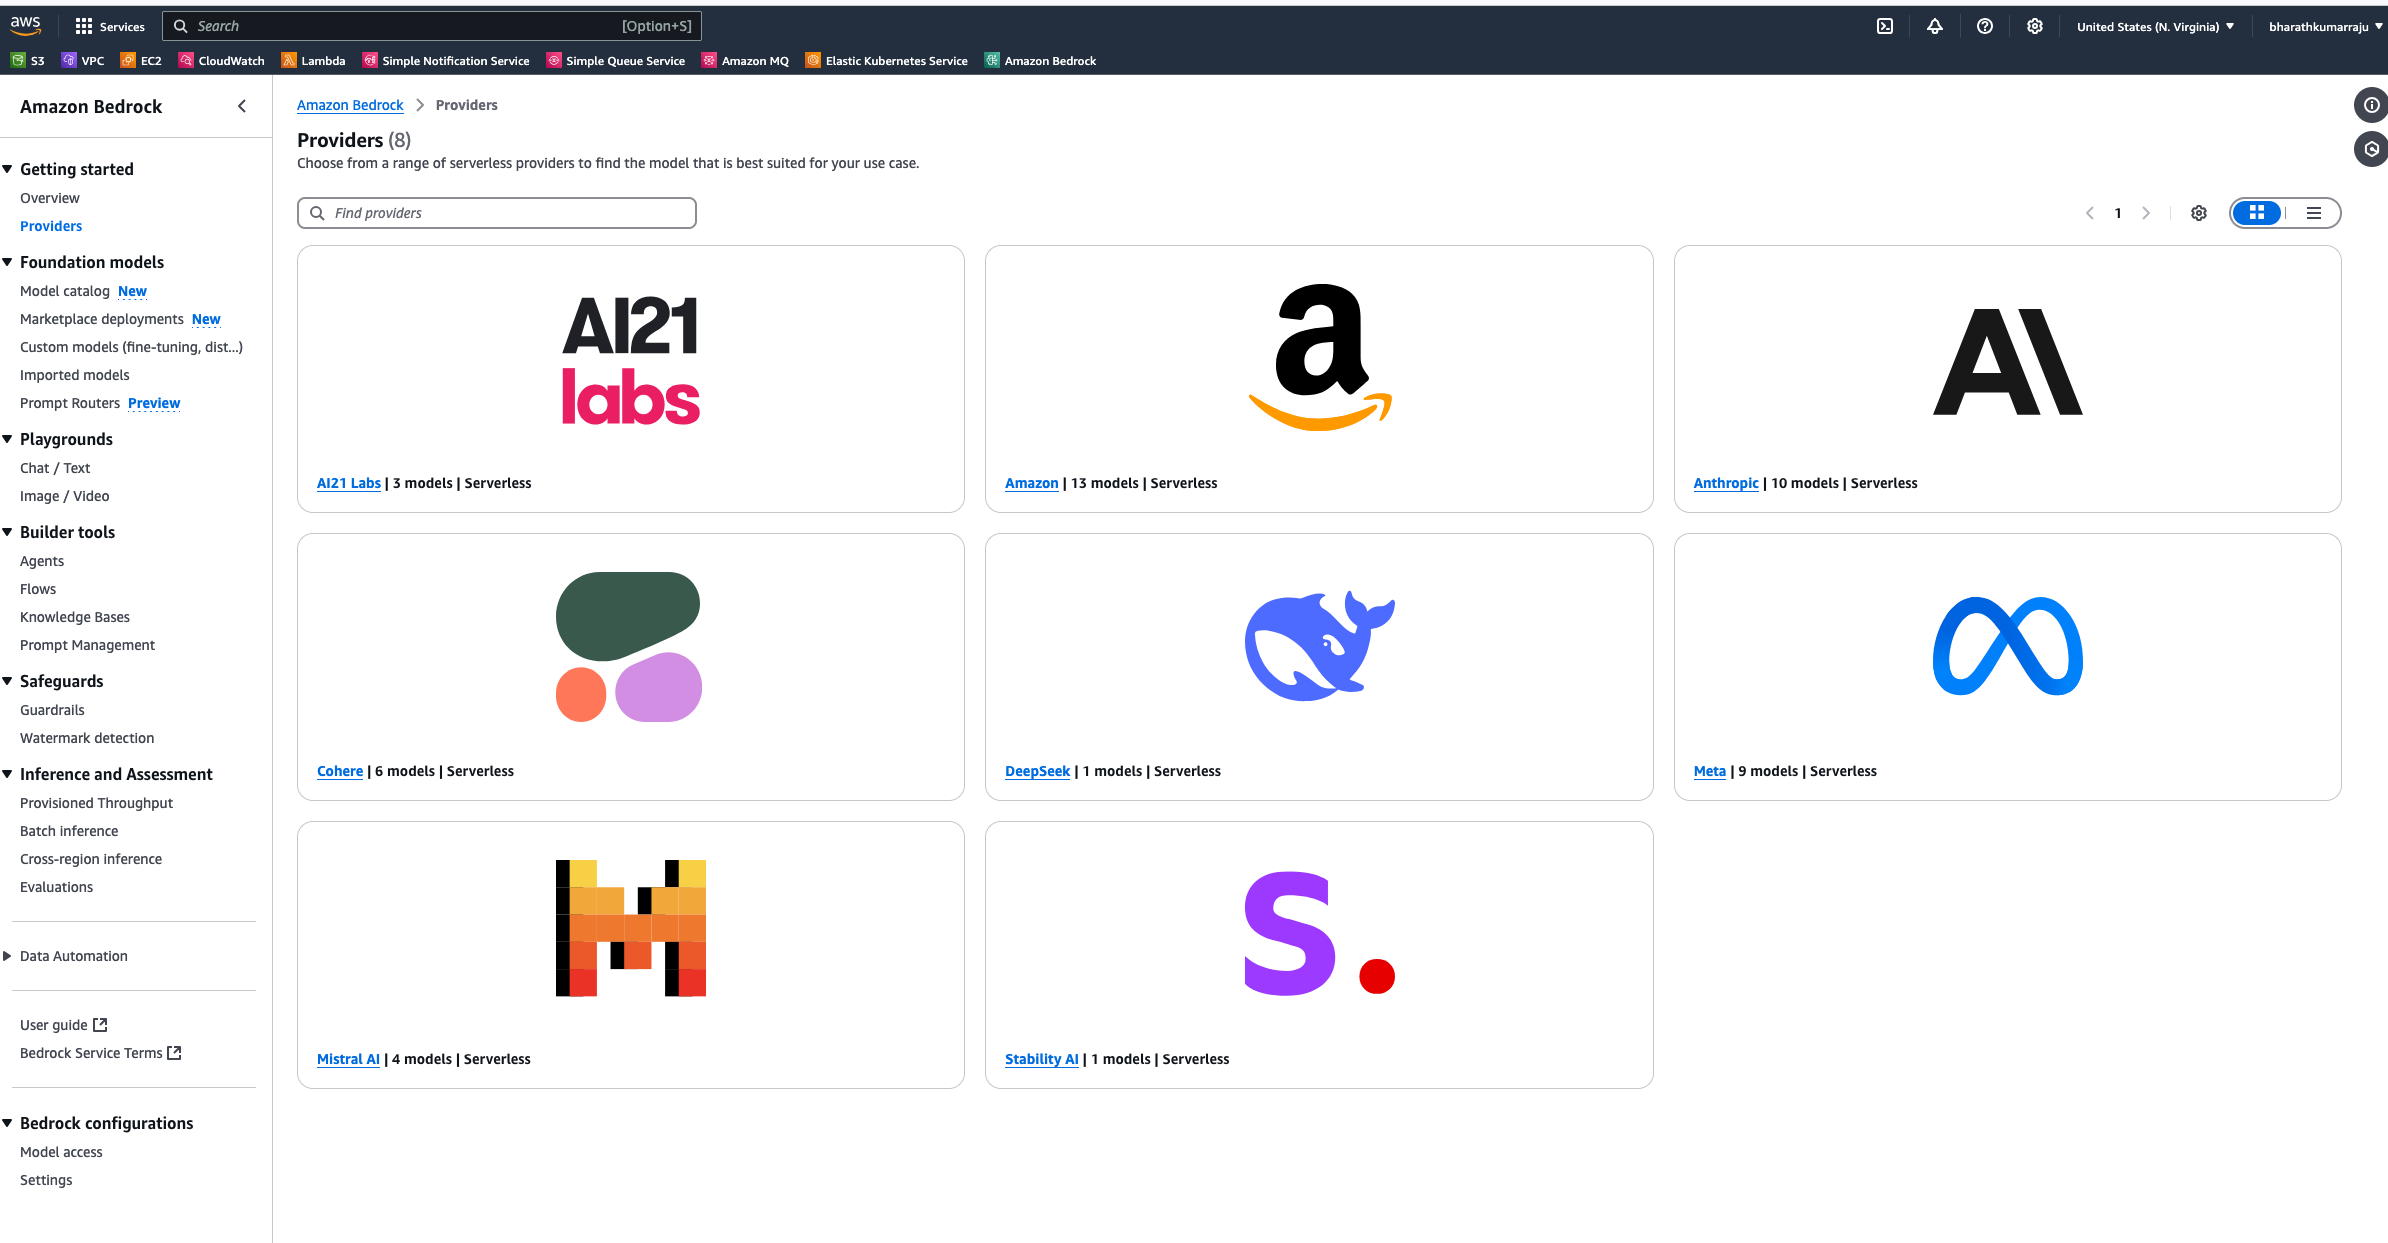Open Lambda favorite shortcut
The image size is (2388, 1243).
pos(314,61)
